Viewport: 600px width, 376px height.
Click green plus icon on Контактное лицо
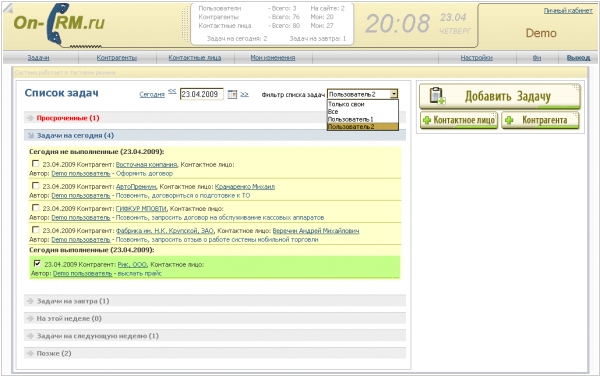(x=427, y=120)
